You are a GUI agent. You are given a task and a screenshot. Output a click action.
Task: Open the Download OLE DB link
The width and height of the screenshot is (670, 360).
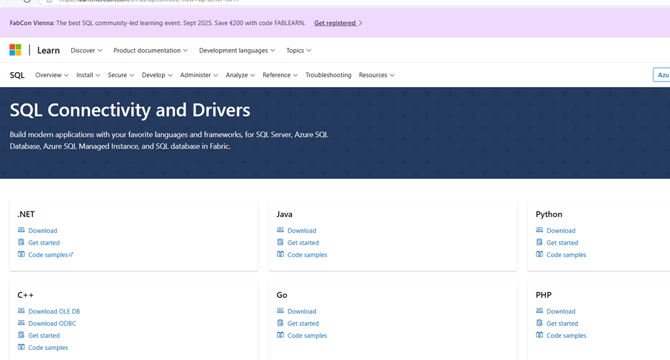click(54, 311)
